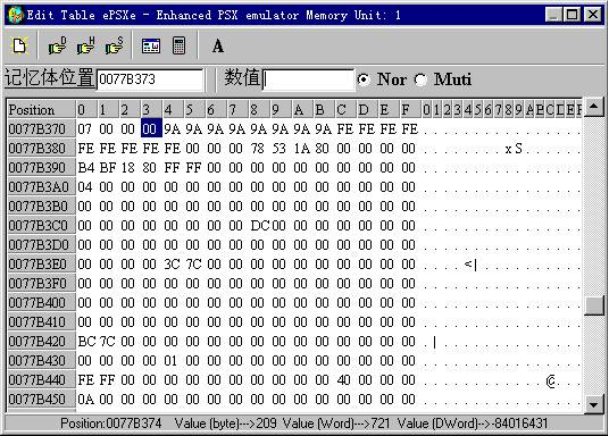This screenshot has width=608, height=436.
Task: Select row address 0077B410
Action: (x=41, y=322)
